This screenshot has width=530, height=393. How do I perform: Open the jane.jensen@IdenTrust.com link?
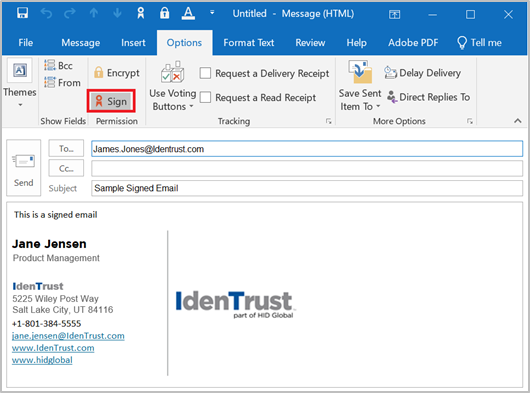pyautogui.click(x=68, y=336)
